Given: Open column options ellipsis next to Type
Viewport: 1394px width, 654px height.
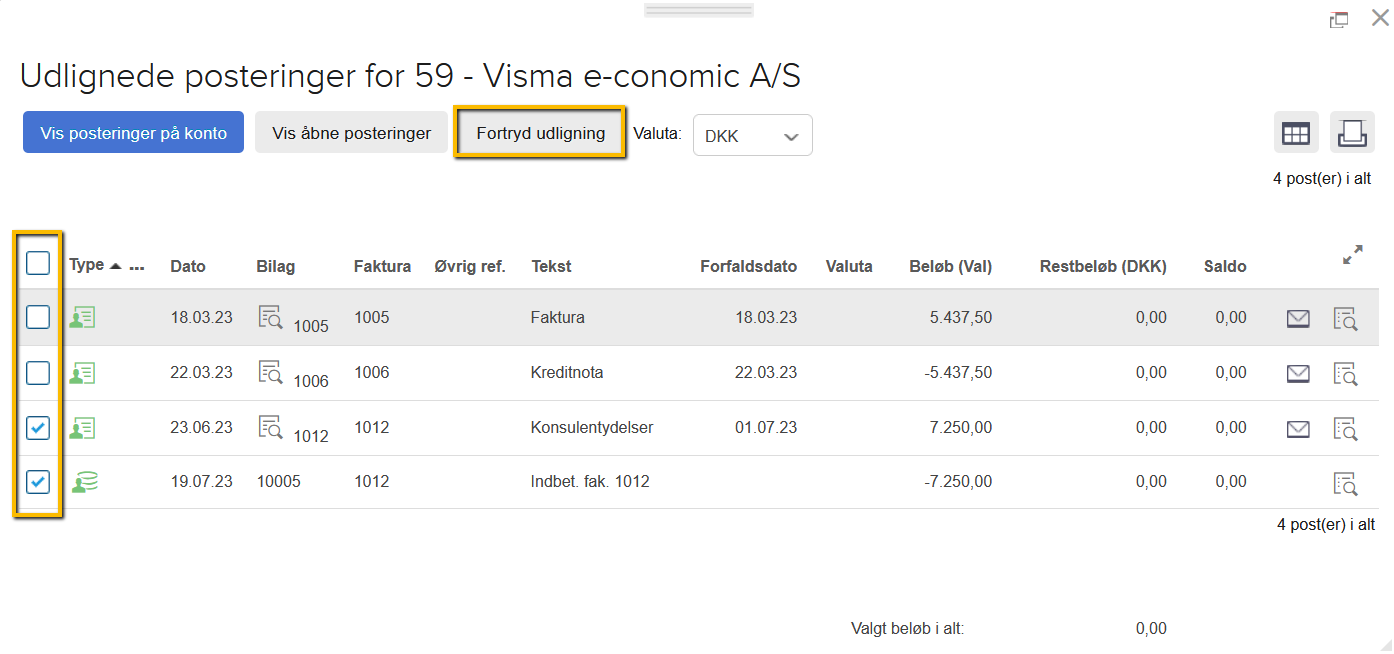Looking at the screenshot, I should click(138, 267).
